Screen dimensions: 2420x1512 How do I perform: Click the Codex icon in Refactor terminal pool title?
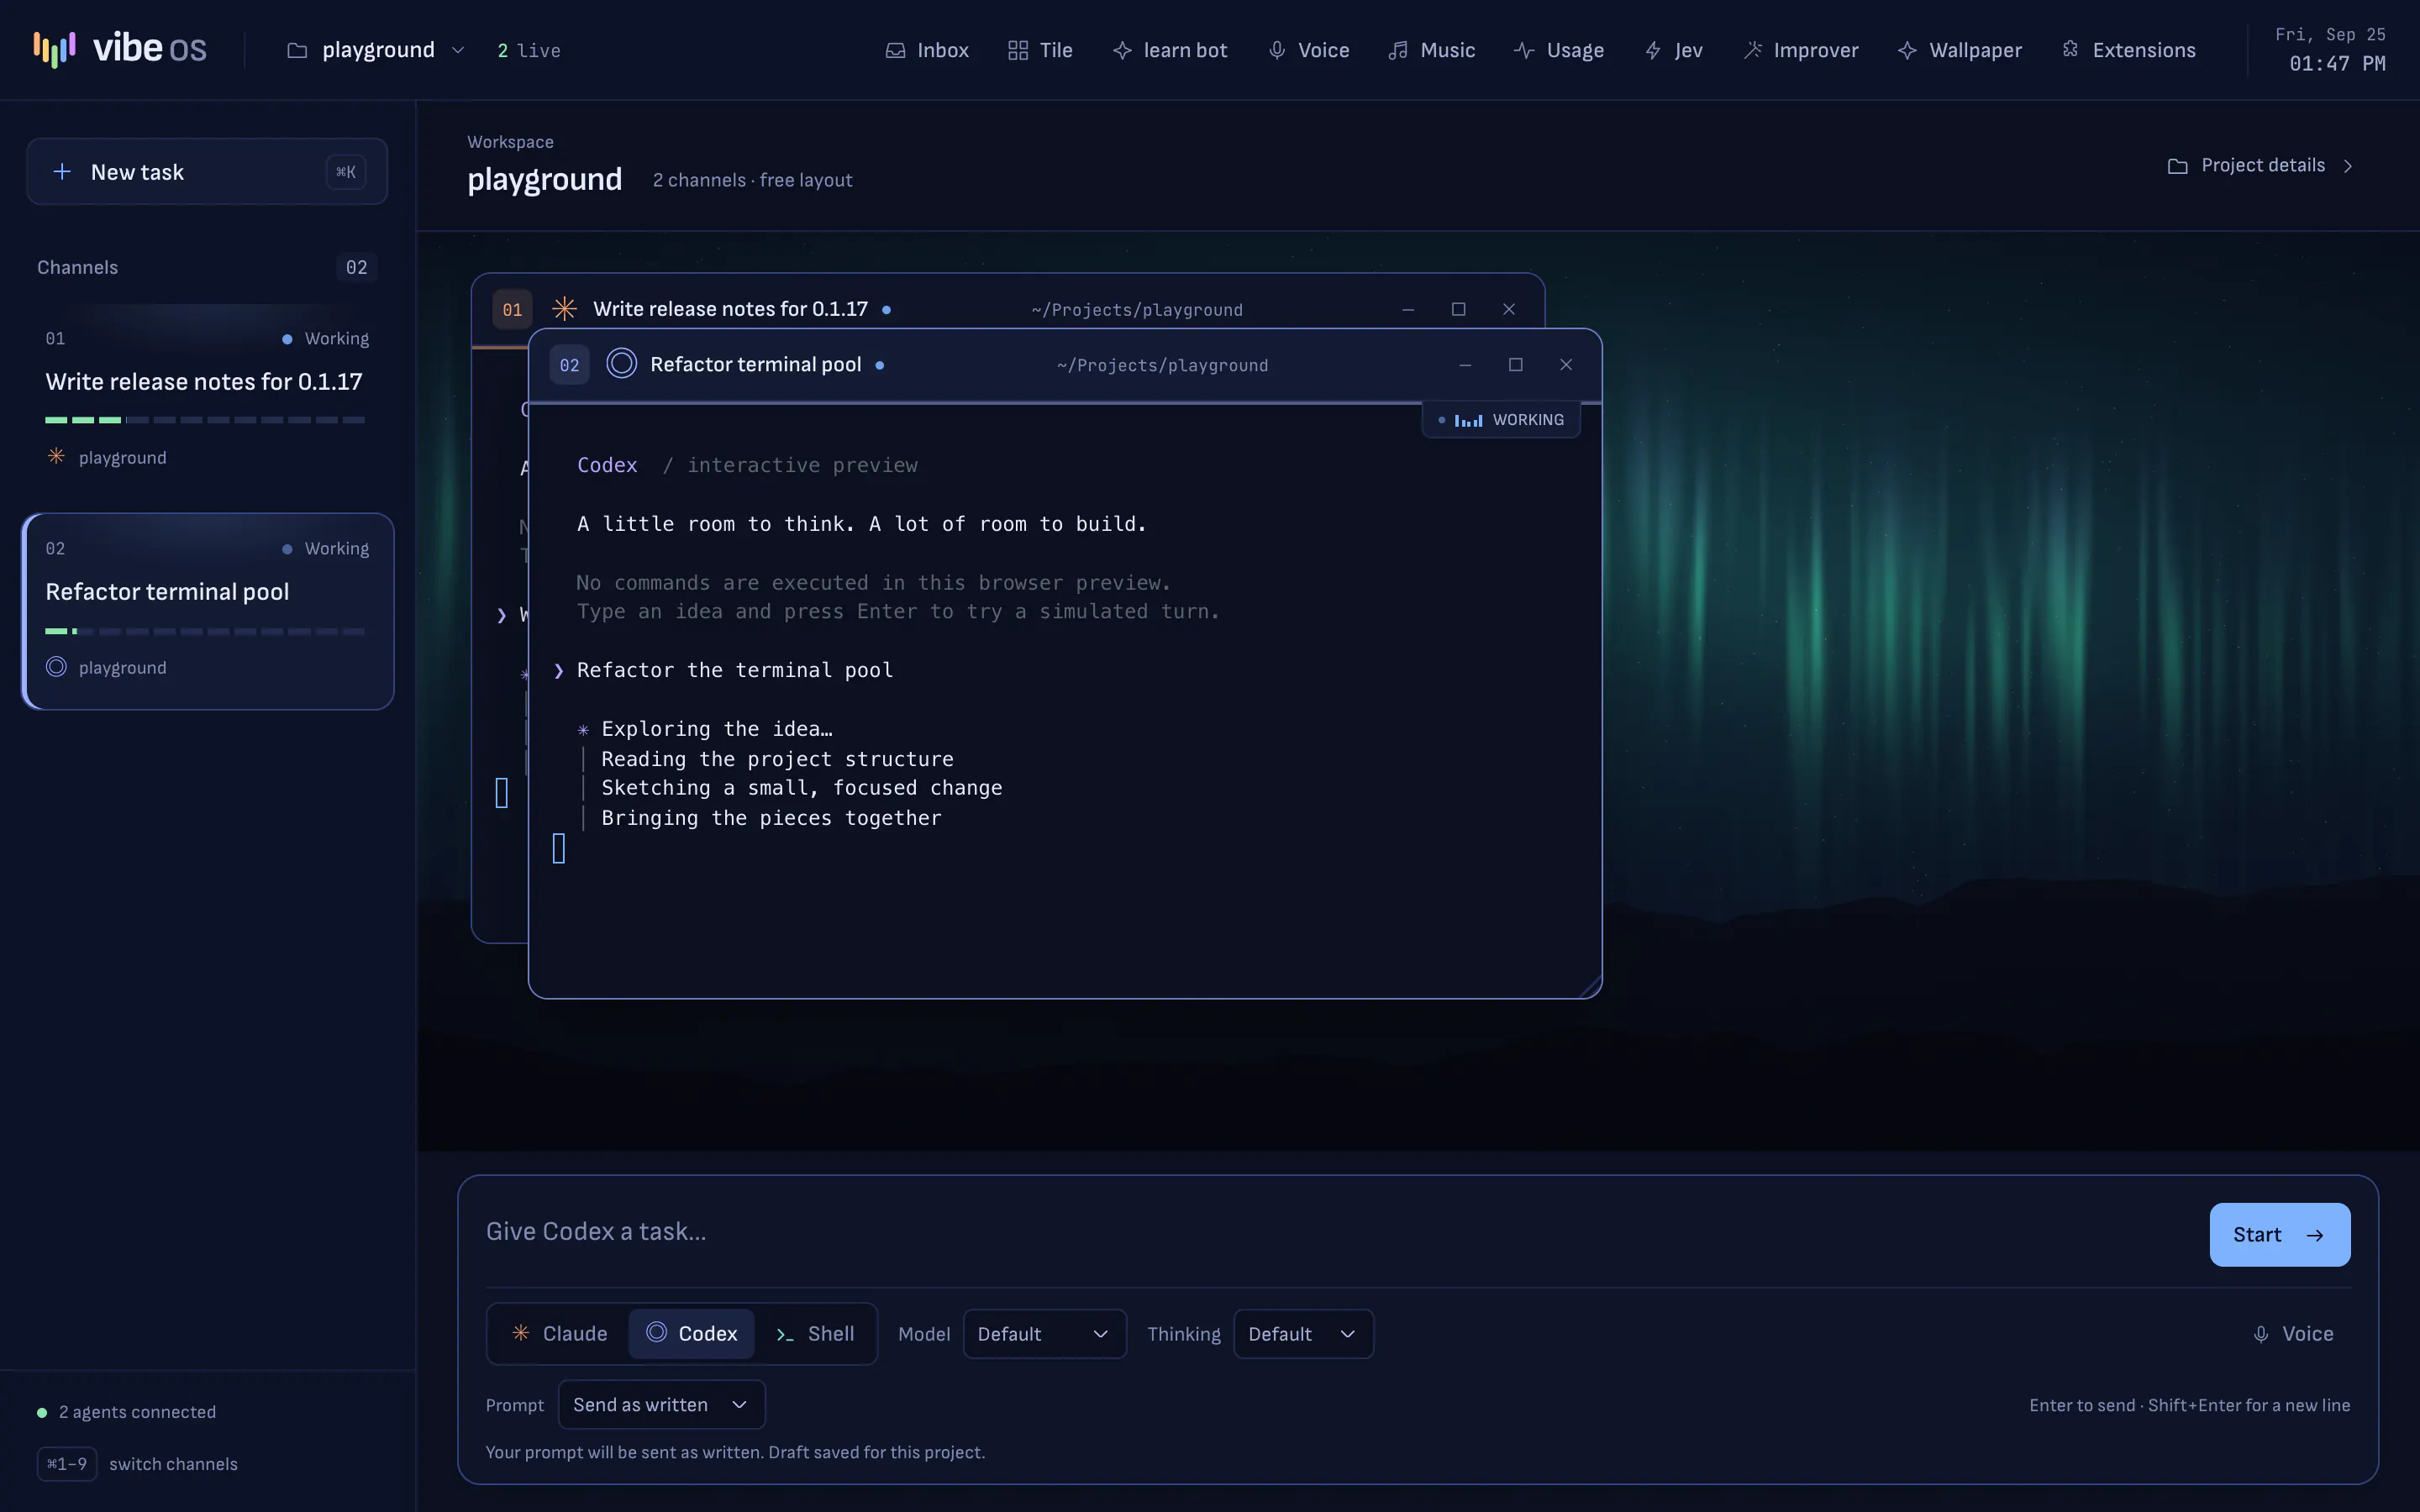(x=621, y=364)
